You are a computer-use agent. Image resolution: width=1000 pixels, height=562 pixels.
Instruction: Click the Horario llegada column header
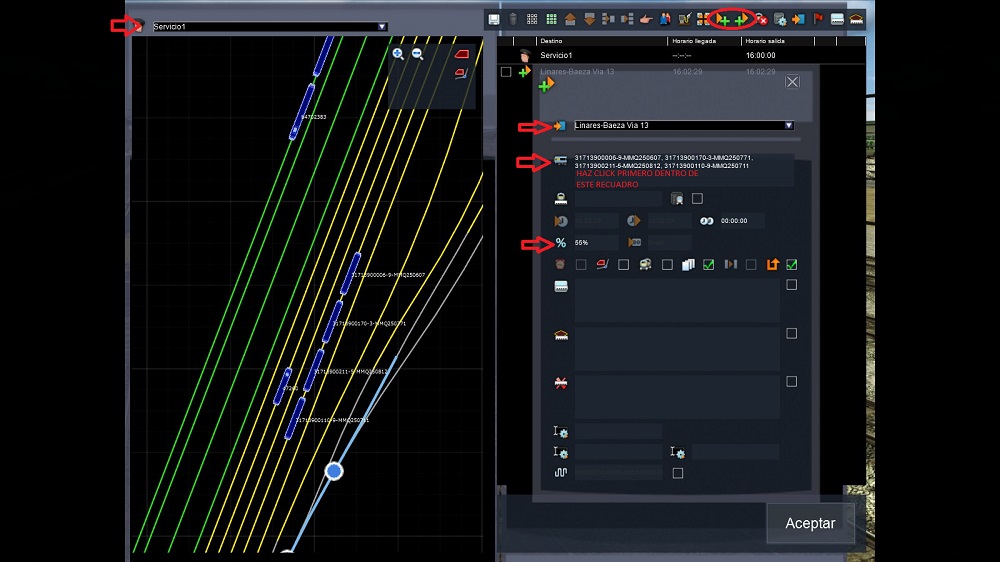tap(695, 41)
